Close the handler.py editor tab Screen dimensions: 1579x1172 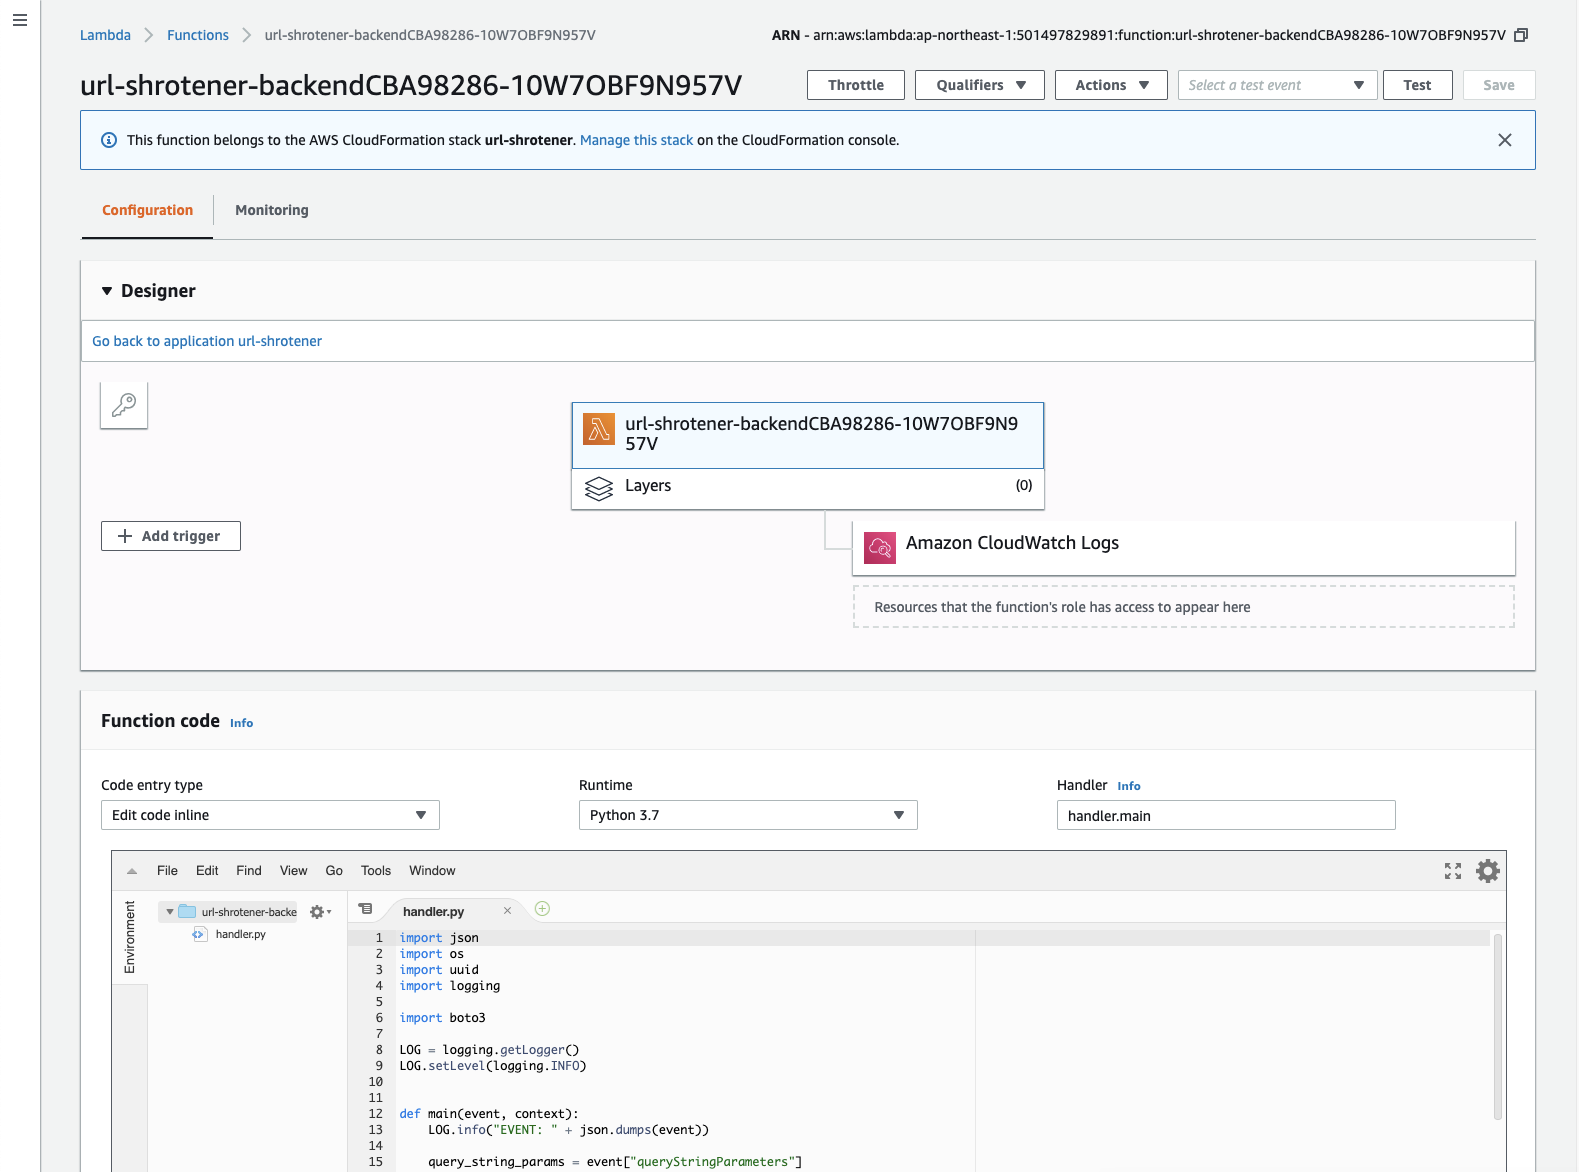click(x=507, y=910)
